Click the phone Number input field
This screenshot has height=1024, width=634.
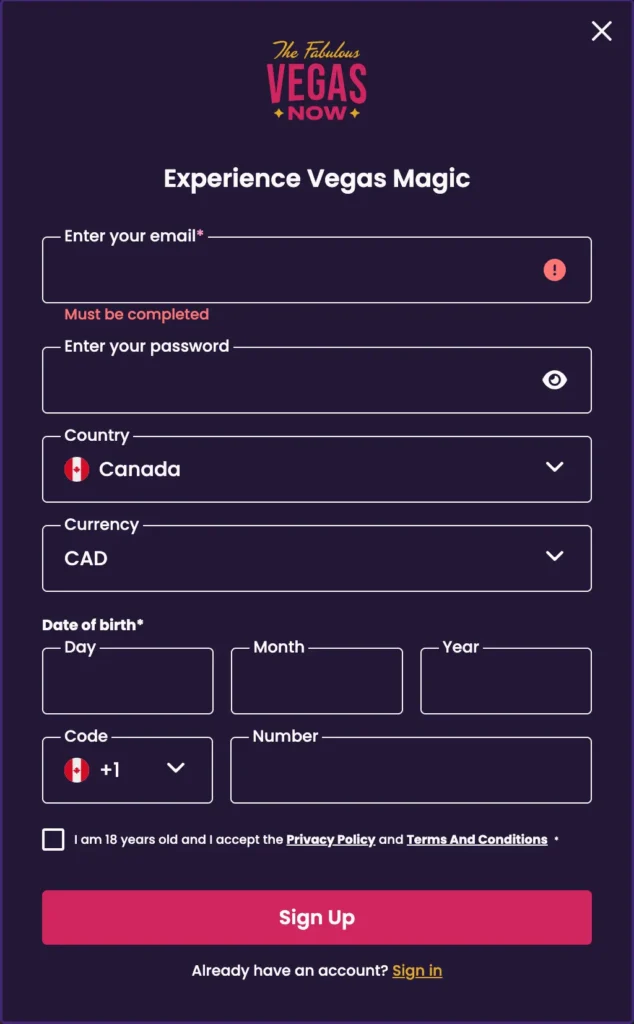[x=410, y=771]
